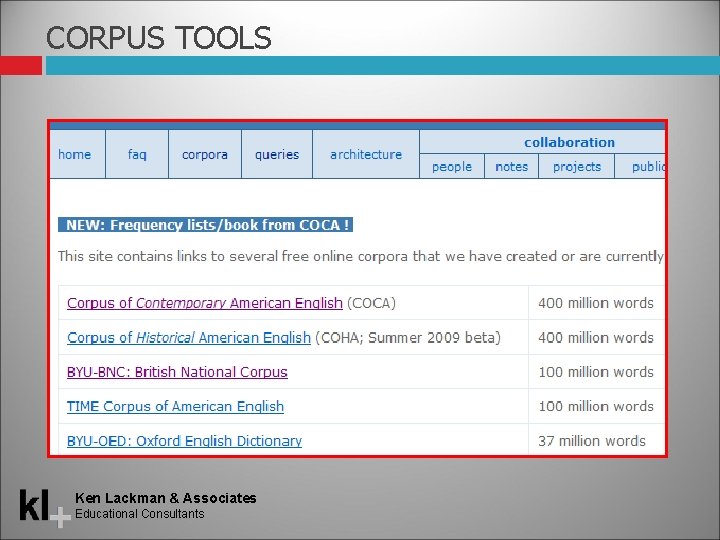The height and width of the screenshot is (540, 720).
Task: Go to the queries tab
Action: (277, 154)
